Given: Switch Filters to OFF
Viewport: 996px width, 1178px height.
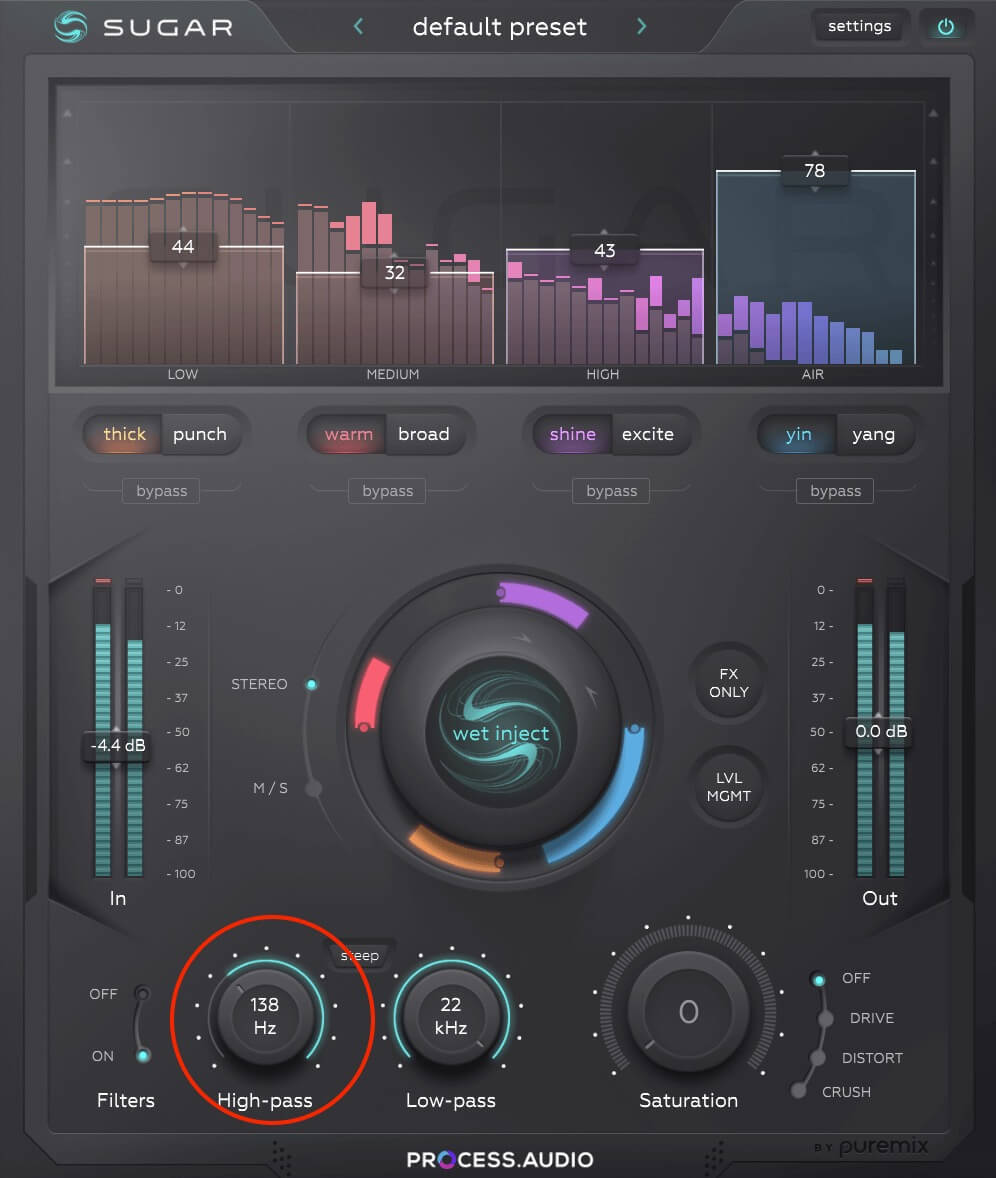Looking at the screenshot, I should [142, 994].
